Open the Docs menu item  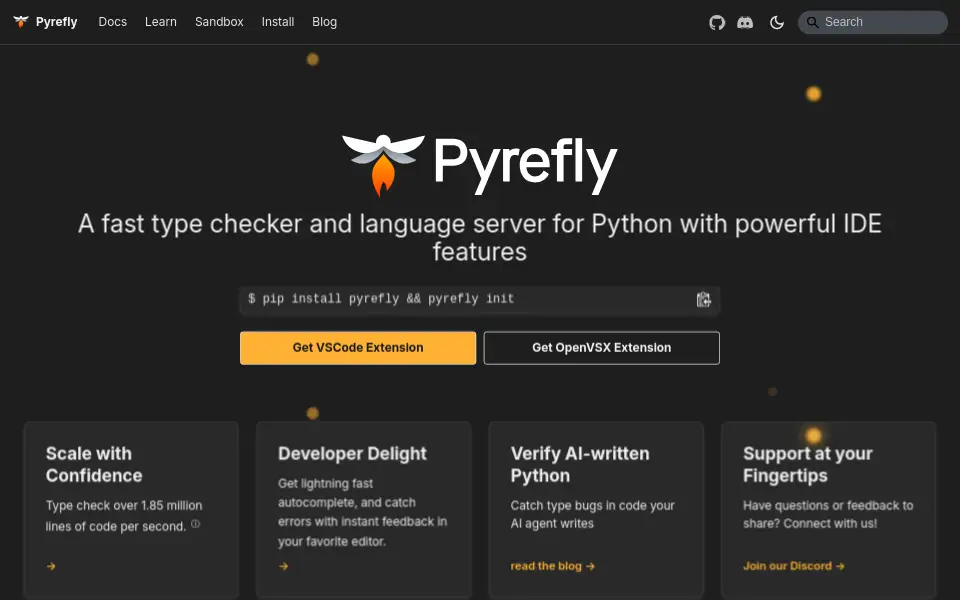click(113, 22)
